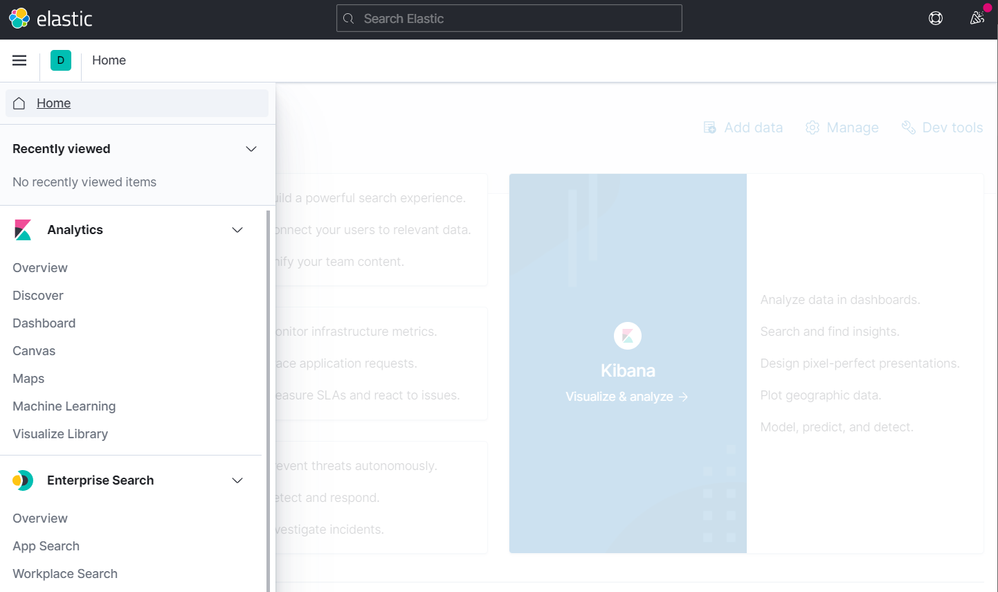
Task: Click the Manage gear icon
Action: 812,127
